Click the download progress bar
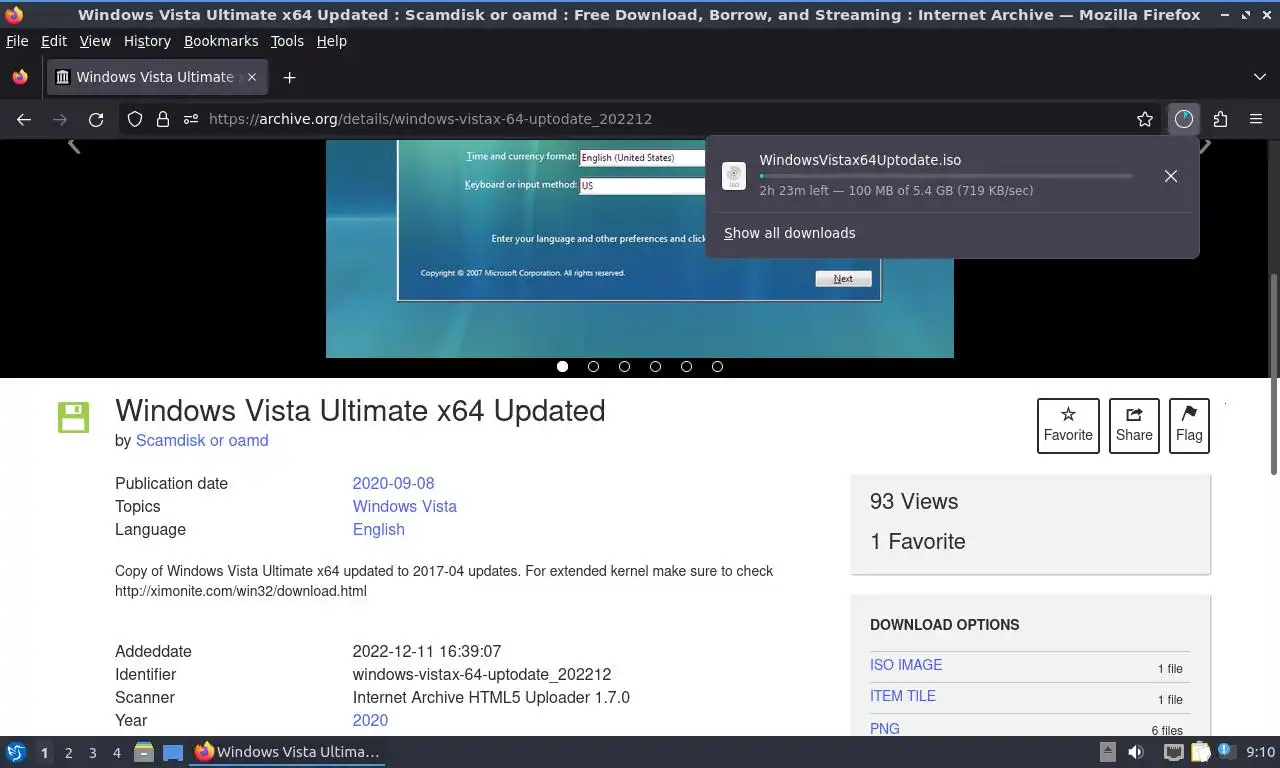 (946, 176)
